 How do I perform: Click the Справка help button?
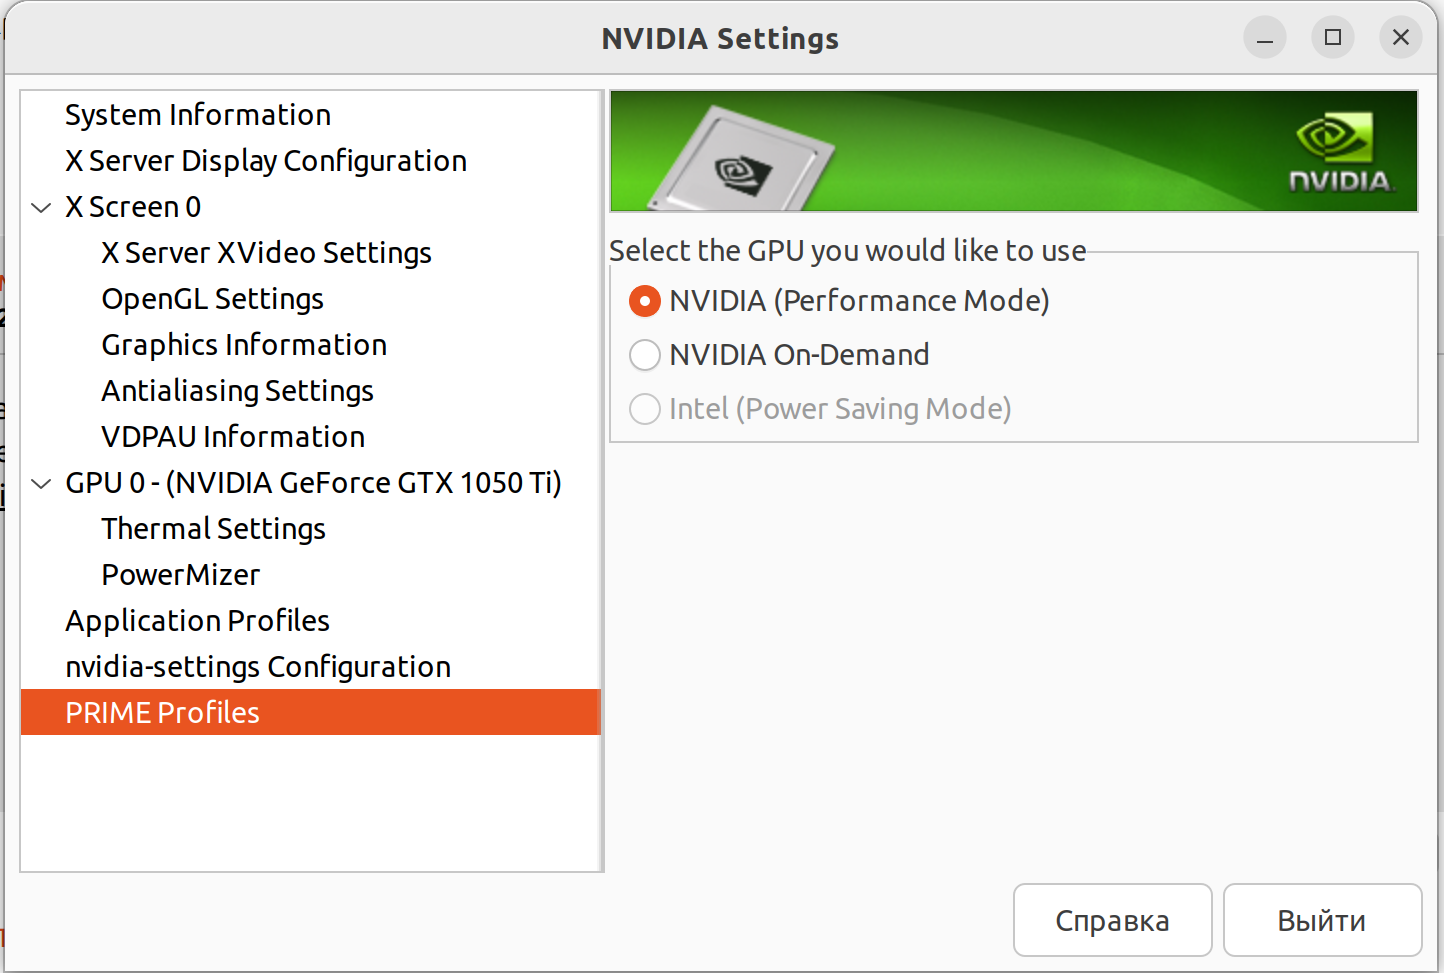1112,920
